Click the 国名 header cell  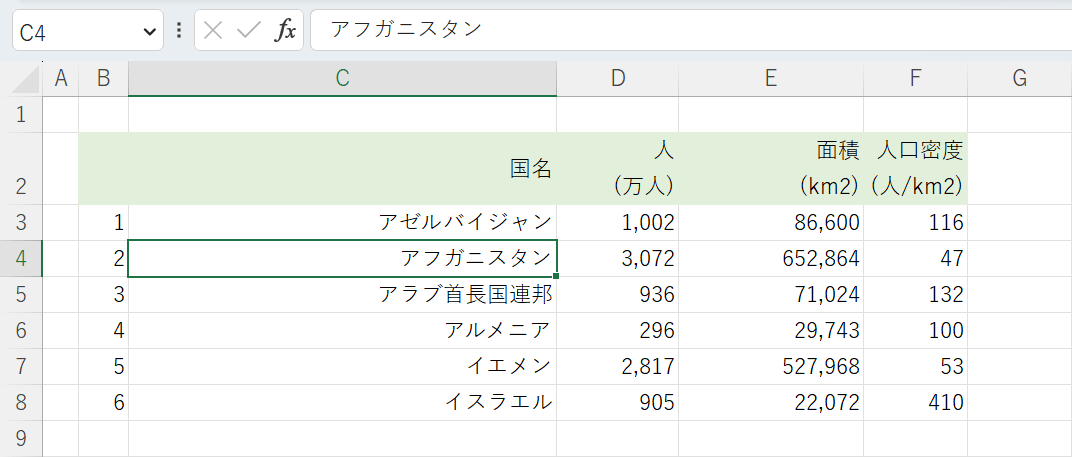point(342,168)
